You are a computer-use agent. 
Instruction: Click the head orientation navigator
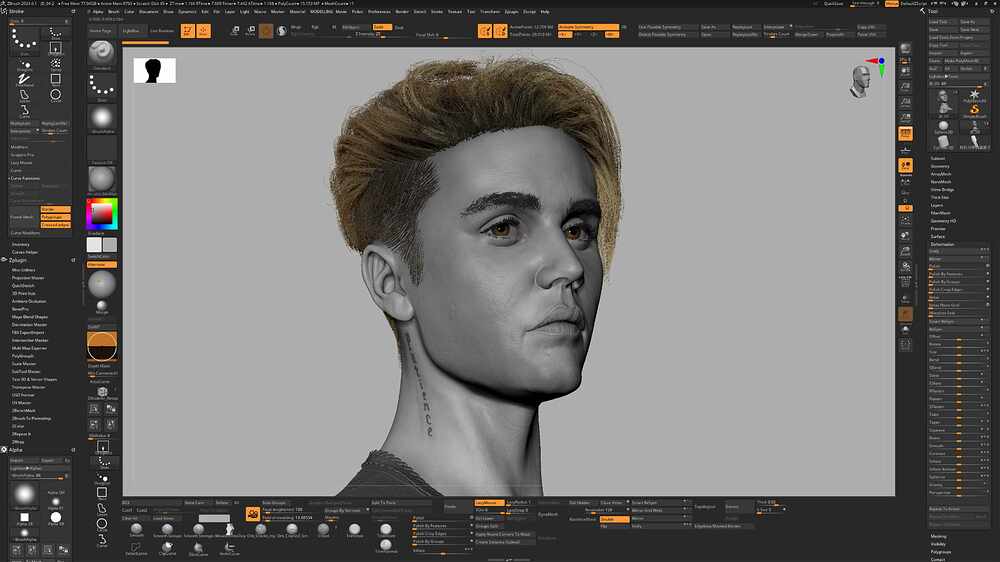tap(860, 81)
